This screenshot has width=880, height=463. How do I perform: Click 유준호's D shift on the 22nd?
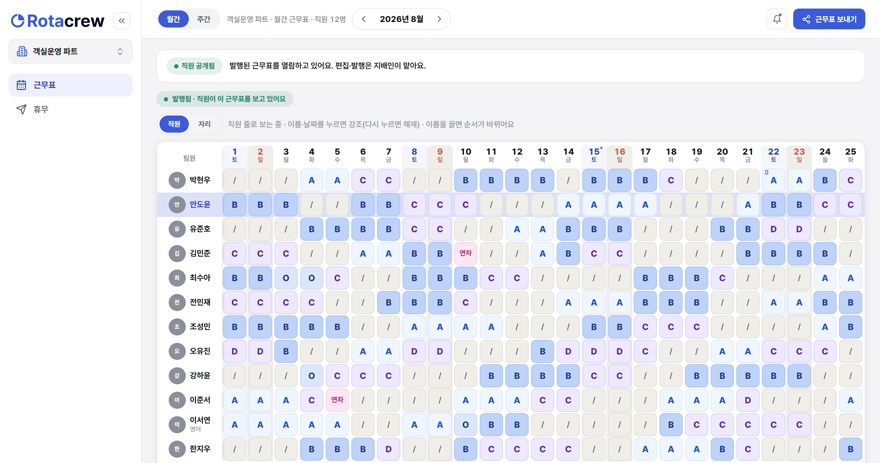click(x=773, y=229)
